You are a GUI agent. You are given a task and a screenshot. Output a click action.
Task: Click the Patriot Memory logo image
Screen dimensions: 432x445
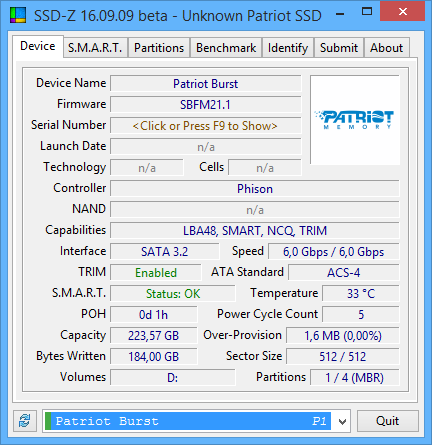(355, 120)
